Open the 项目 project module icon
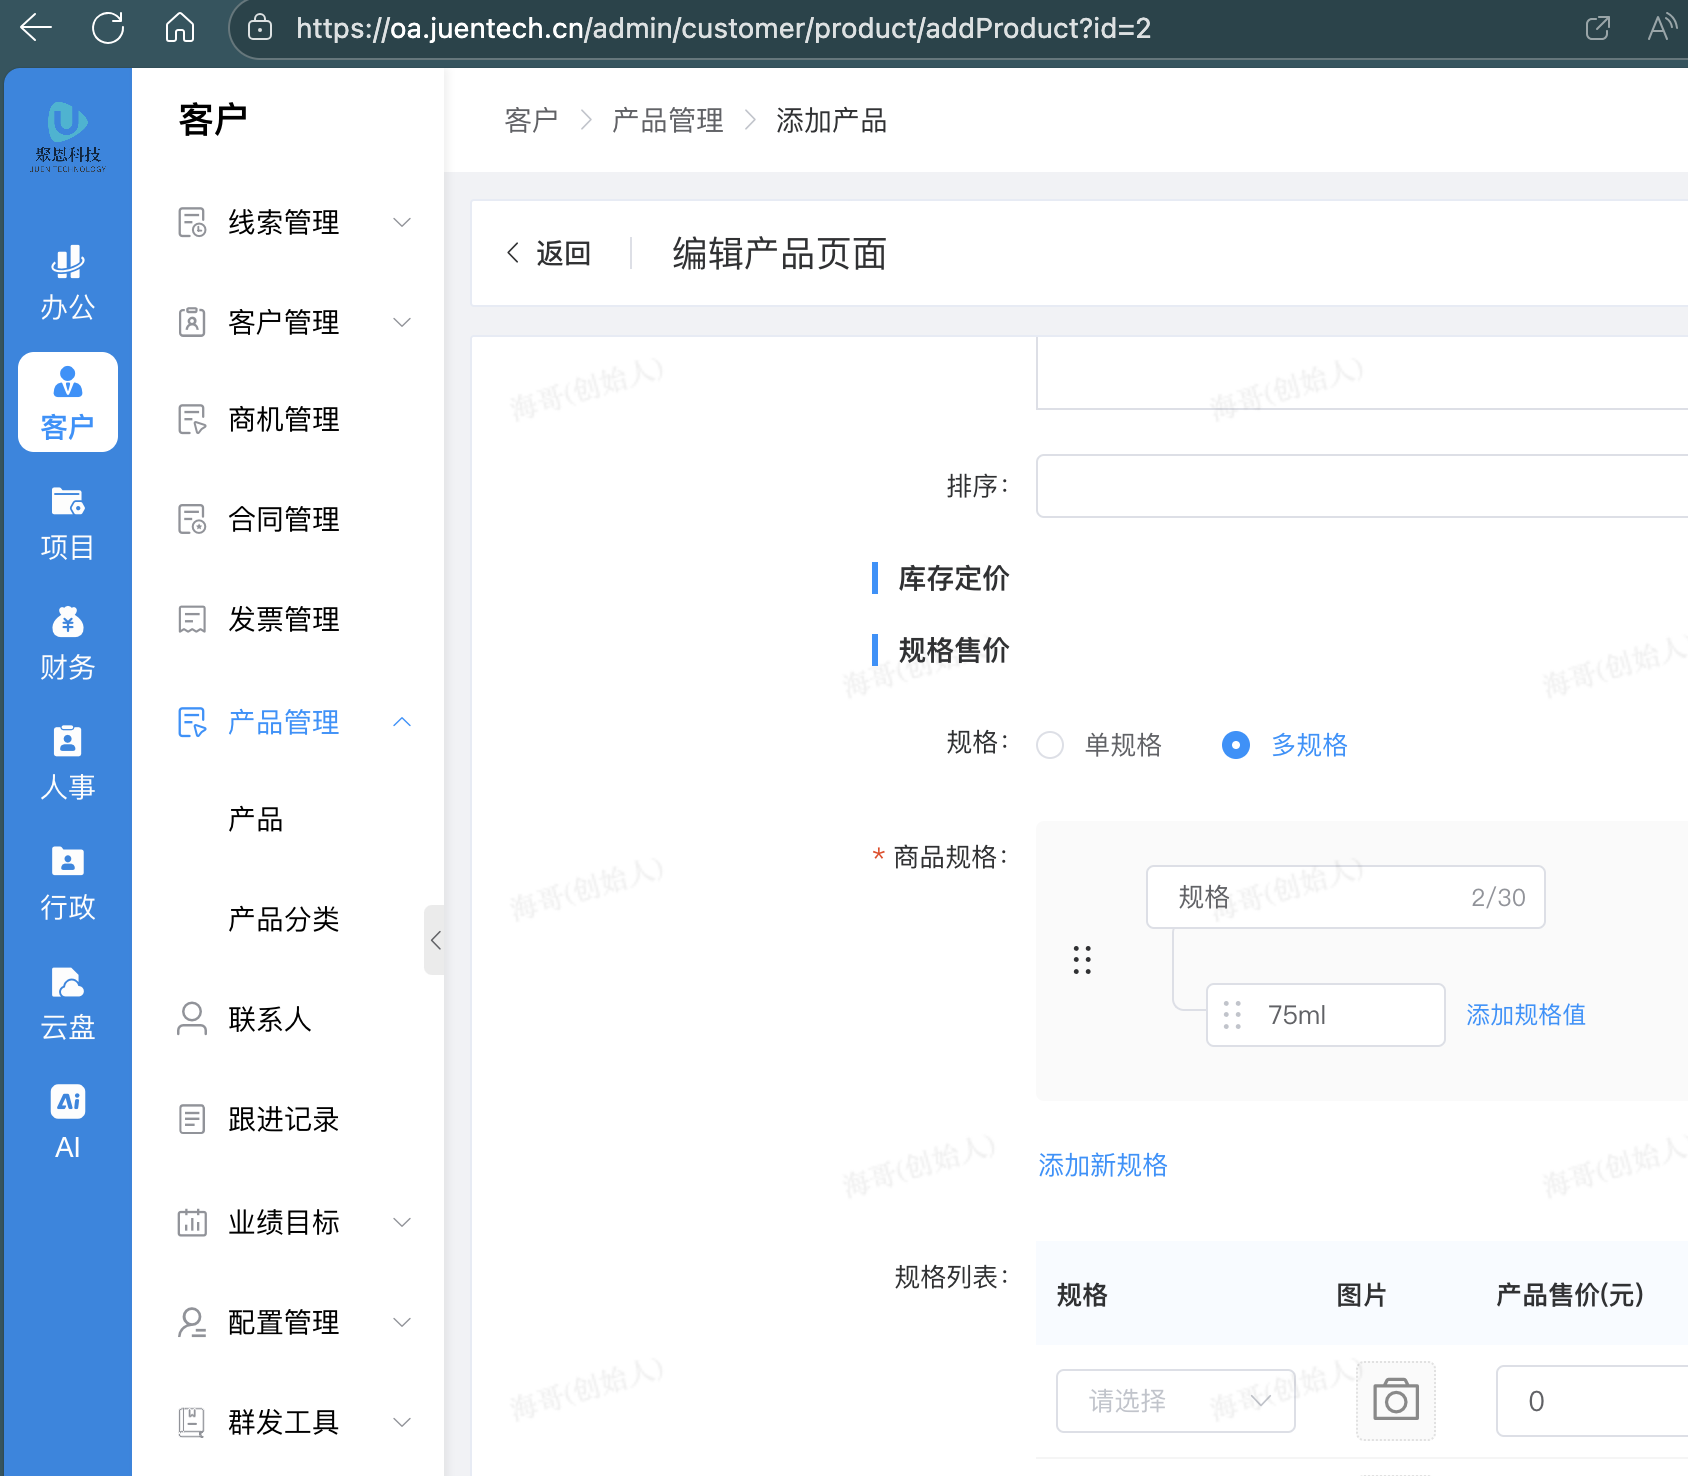The height and width of the screenshot is (1476, 1688). (67, 523)
